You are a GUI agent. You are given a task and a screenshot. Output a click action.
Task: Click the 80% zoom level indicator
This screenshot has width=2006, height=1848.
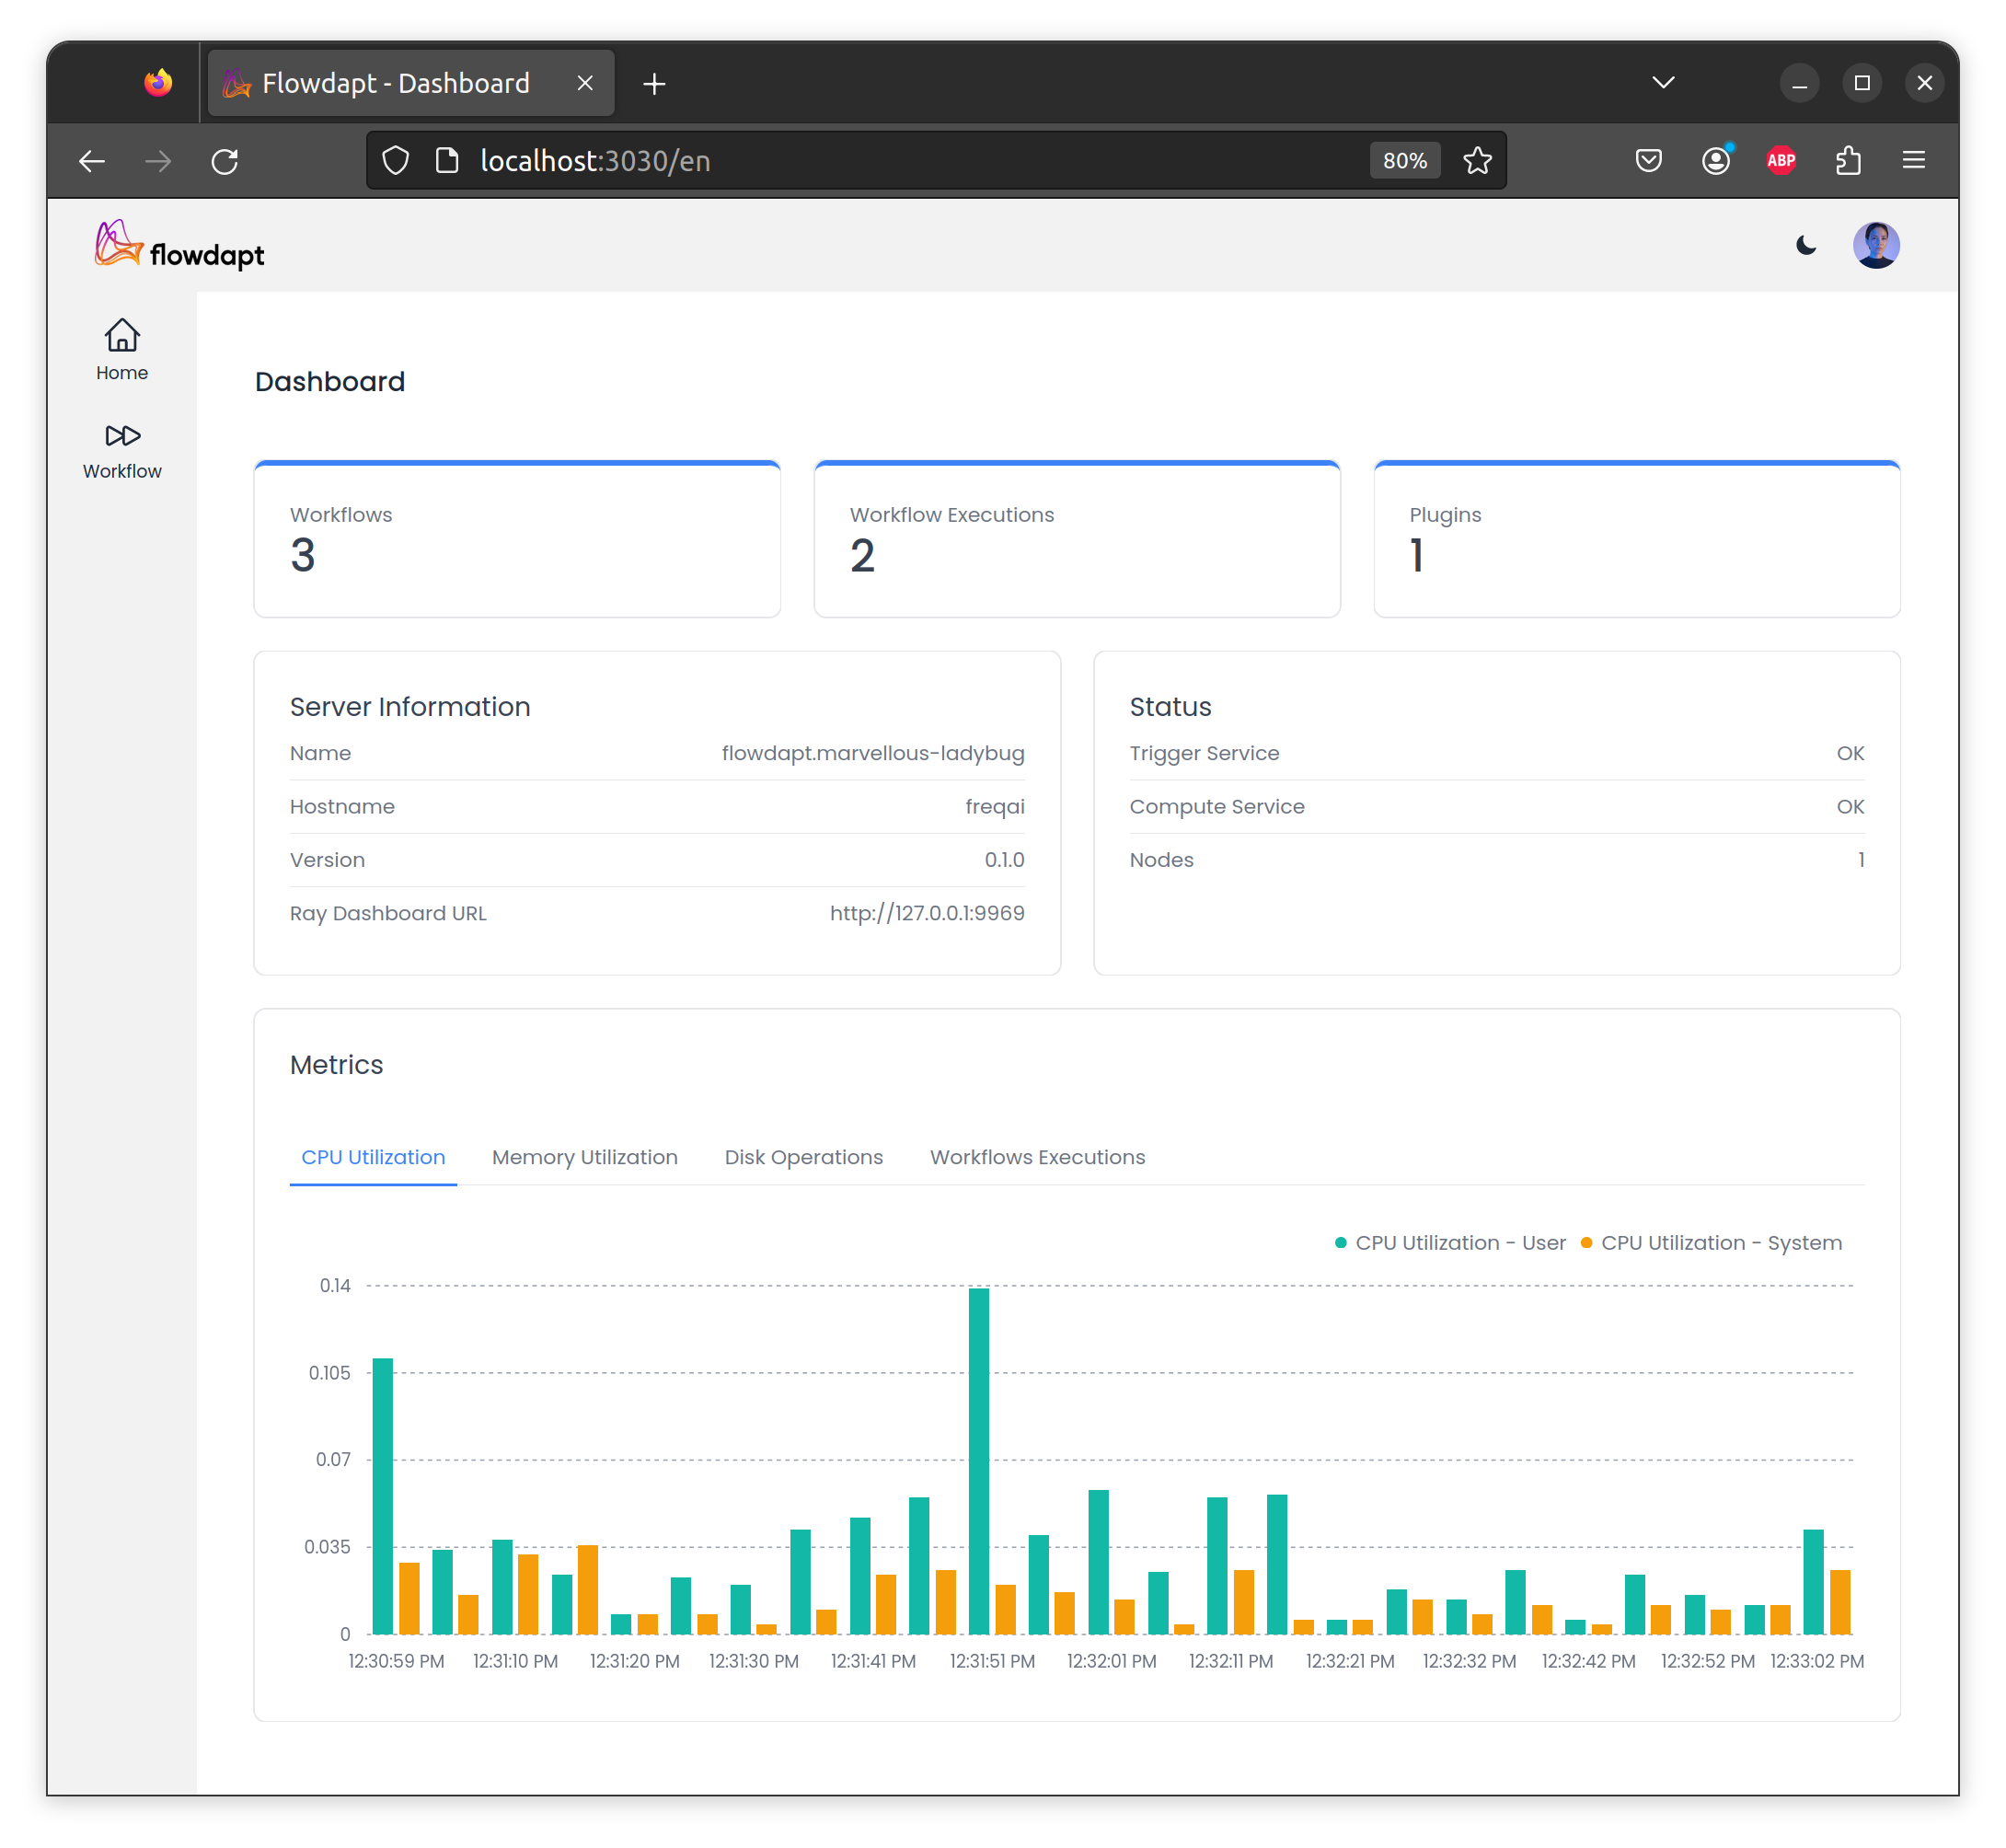pos(1404,161)
